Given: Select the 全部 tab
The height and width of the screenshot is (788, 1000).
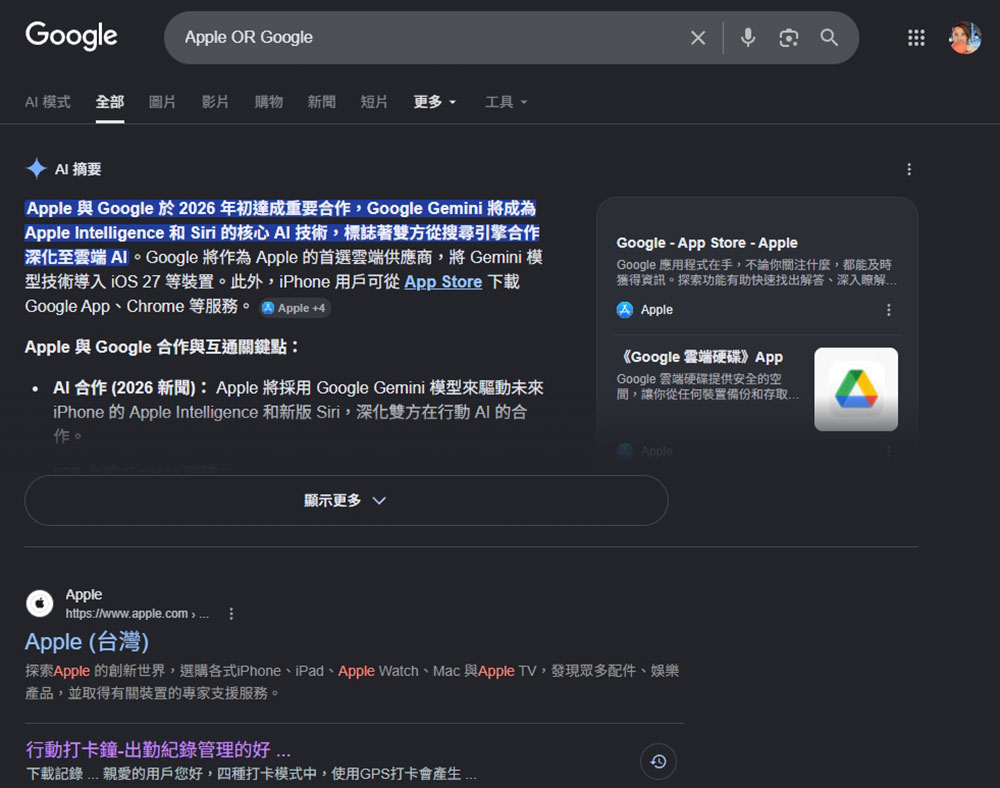Looking at the screenshot, I should 110,102.
